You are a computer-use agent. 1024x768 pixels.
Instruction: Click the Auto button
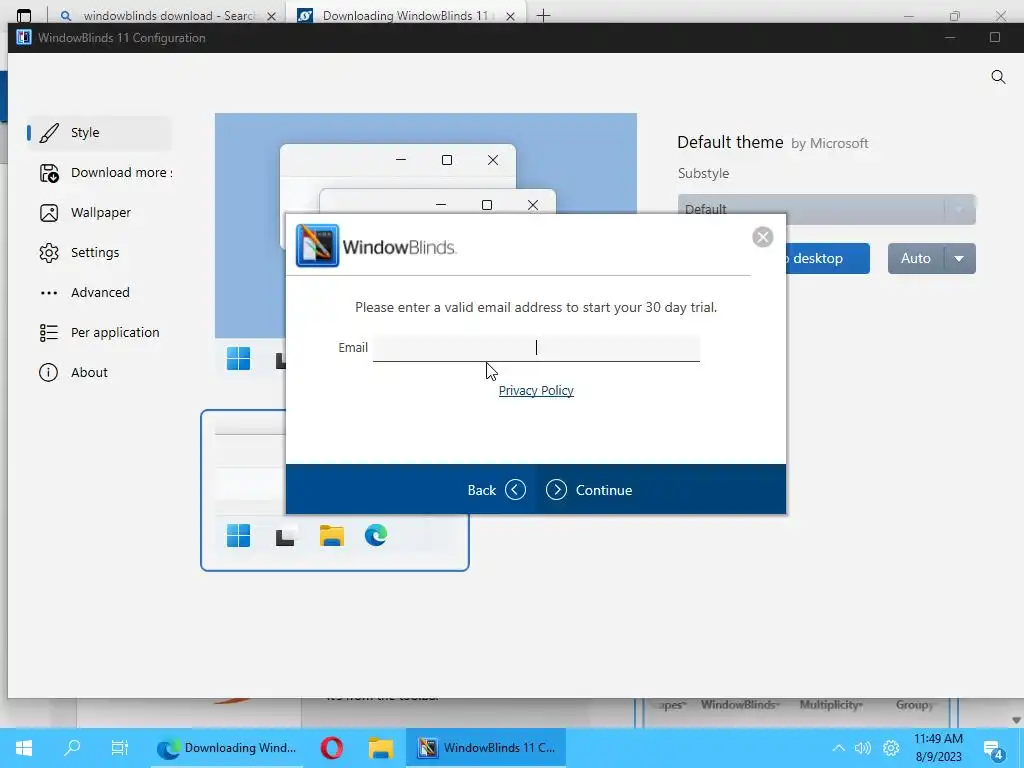[x=916, y=259]
